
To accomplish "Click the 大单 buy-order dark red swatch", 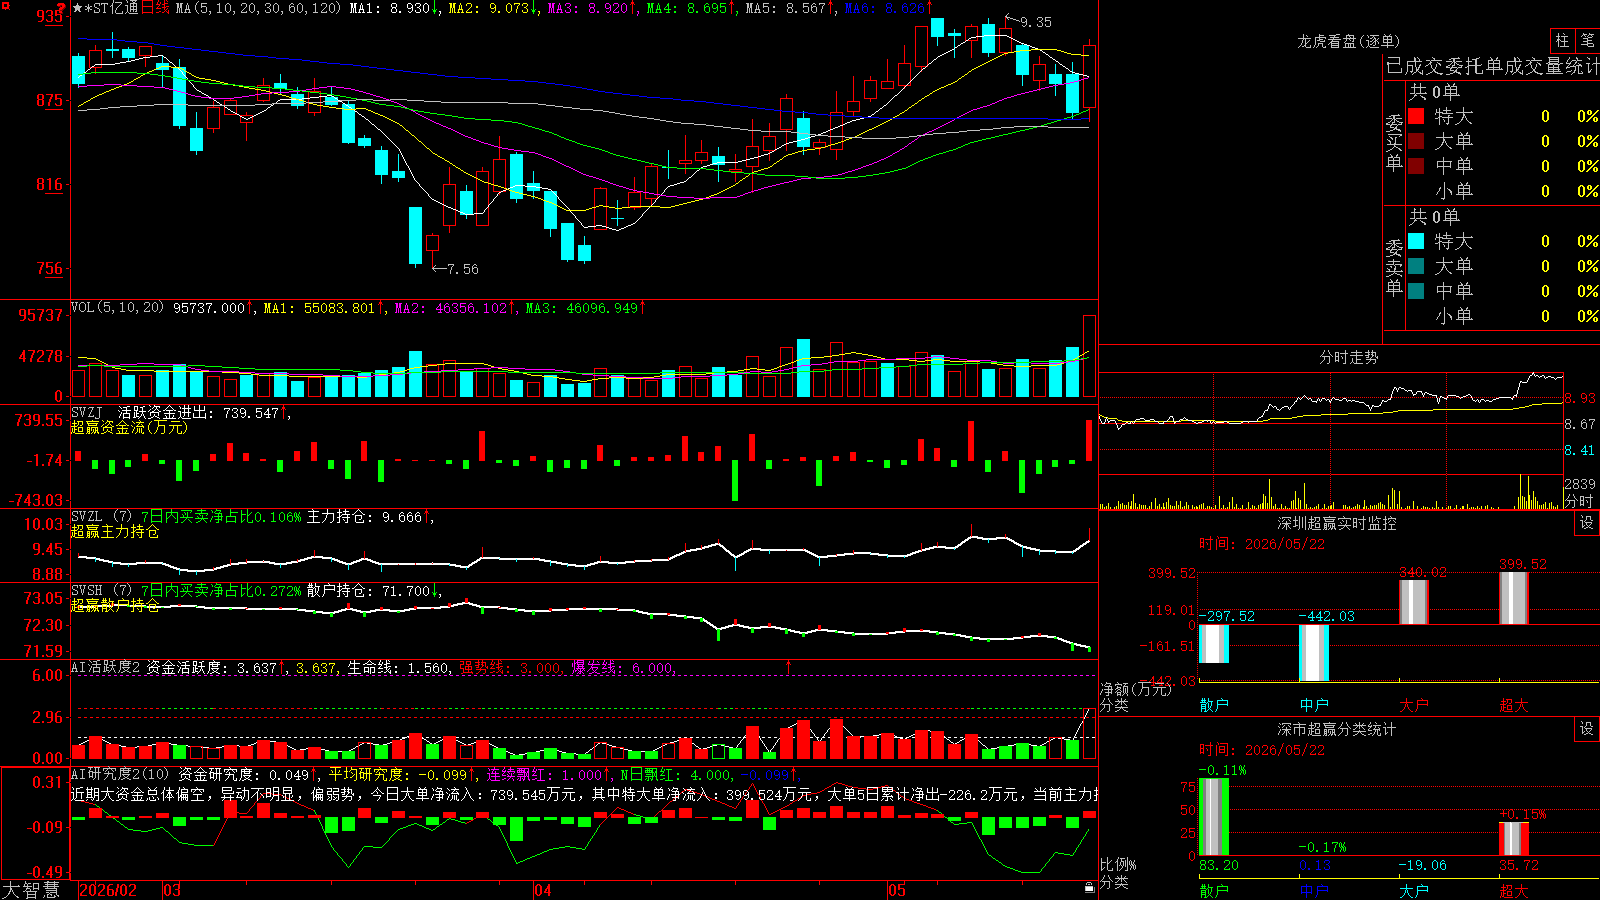I will click(x=1416, y=141).
